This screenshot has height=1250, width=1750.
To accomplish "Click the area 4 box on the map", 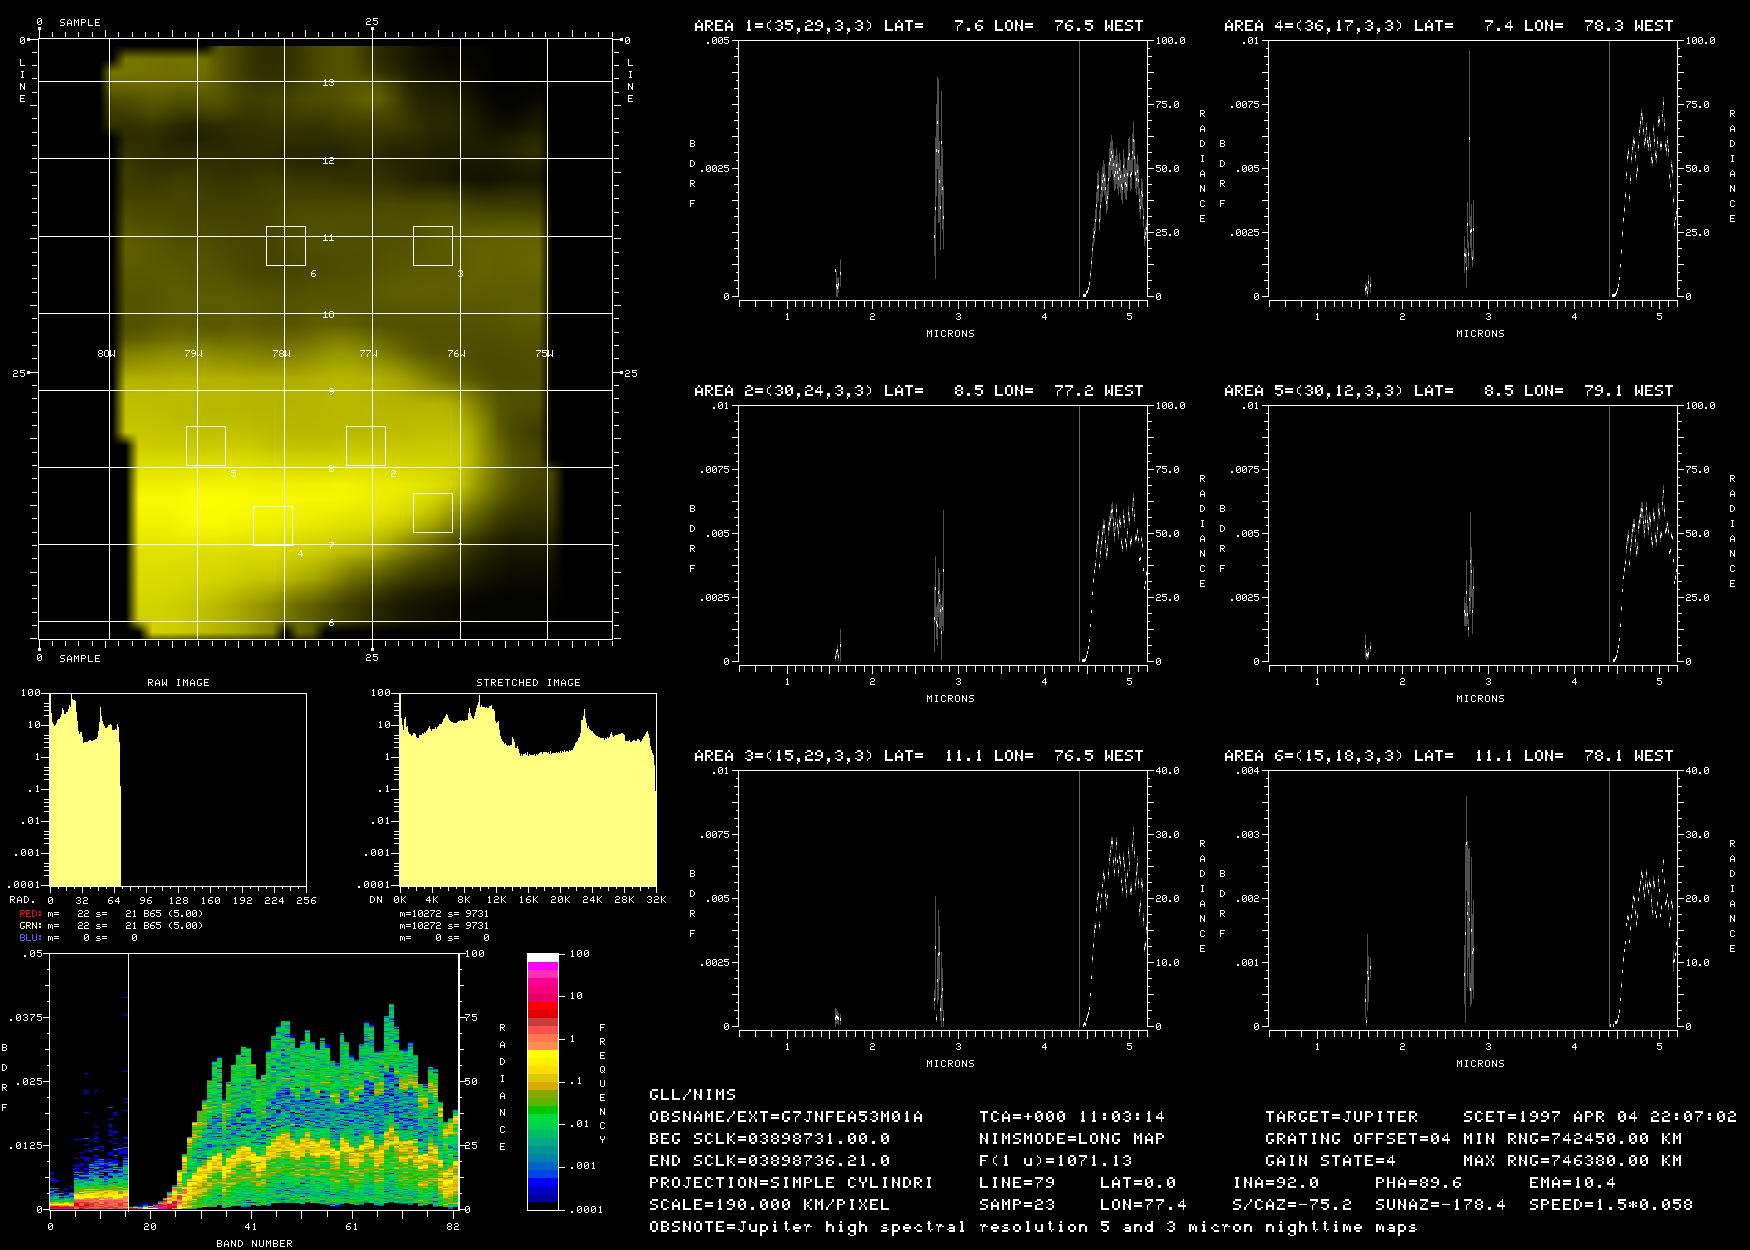I will pos(273,526).
